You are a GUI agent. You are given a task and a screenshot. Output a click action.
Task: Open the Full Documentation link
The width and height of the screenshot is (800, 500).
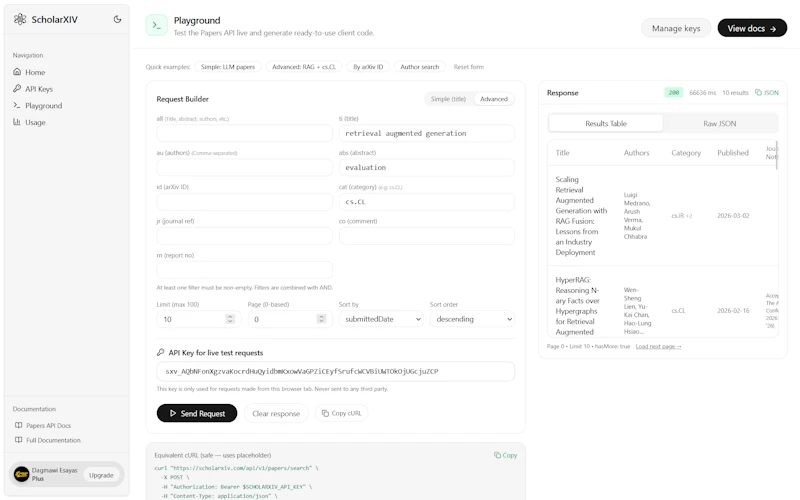coord(53,440)
